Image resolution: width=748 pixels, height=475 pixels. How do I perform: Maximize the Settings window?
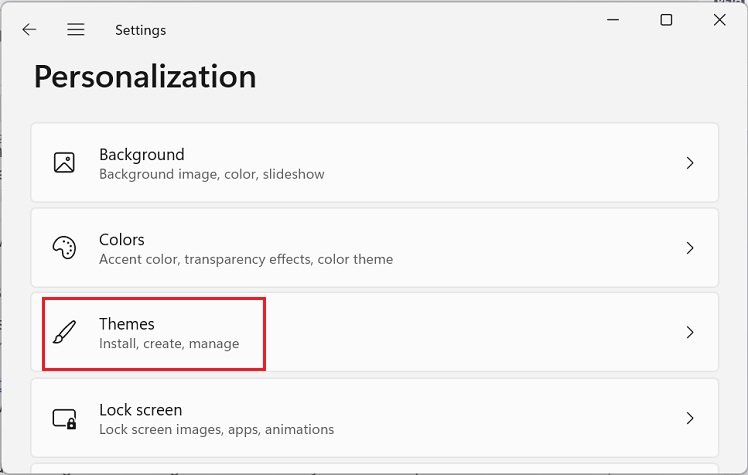666,20
